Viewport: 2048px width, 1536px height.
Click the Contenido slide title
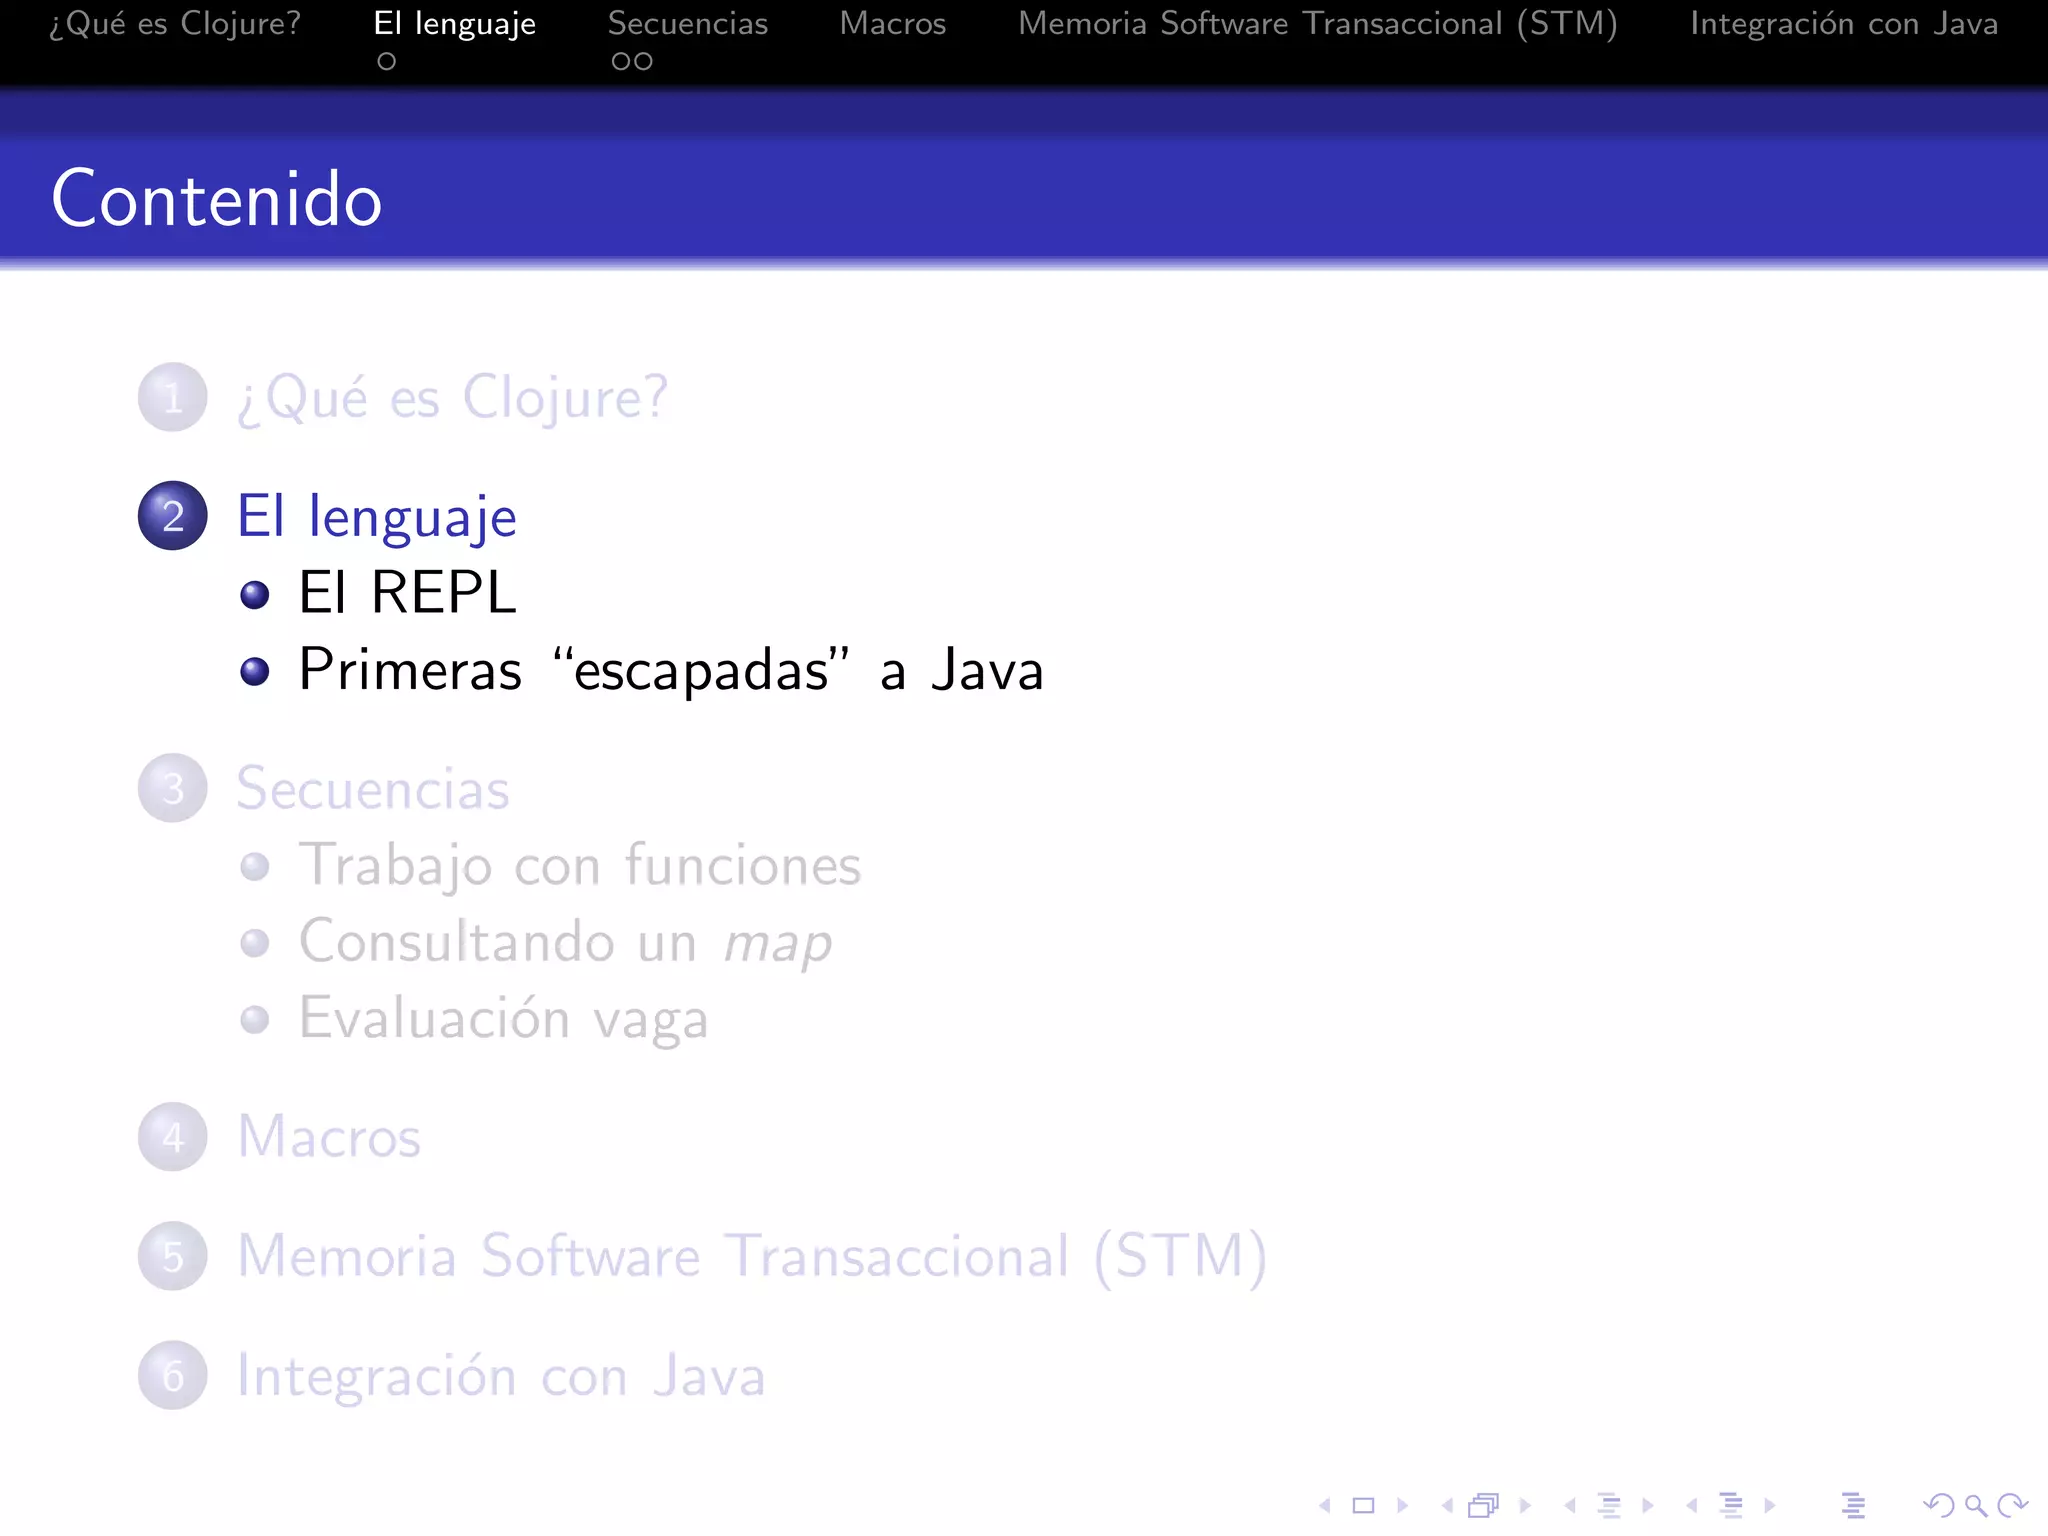click(x=217, y=199)
